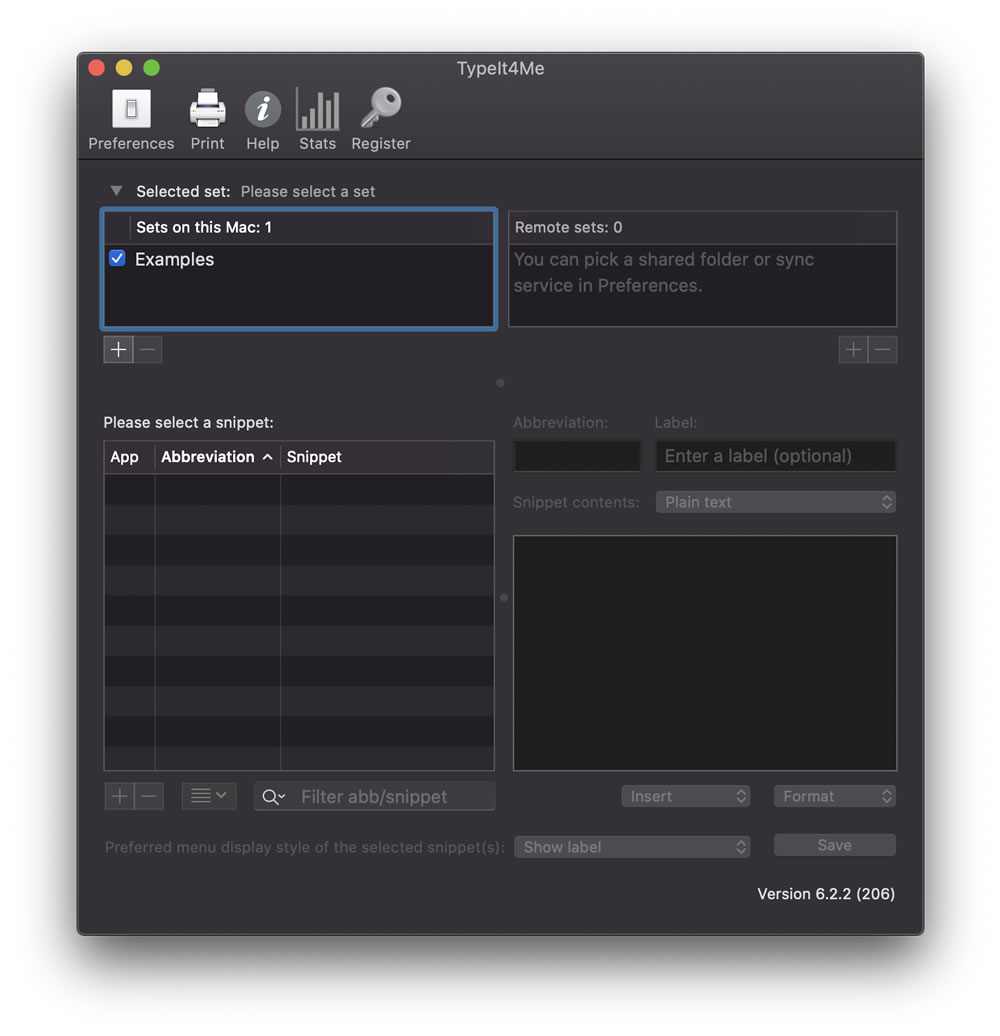The image size is (1000, 1036).
Task: Click the Version 6.2.2 (206) text
Action: click(826, 894)
